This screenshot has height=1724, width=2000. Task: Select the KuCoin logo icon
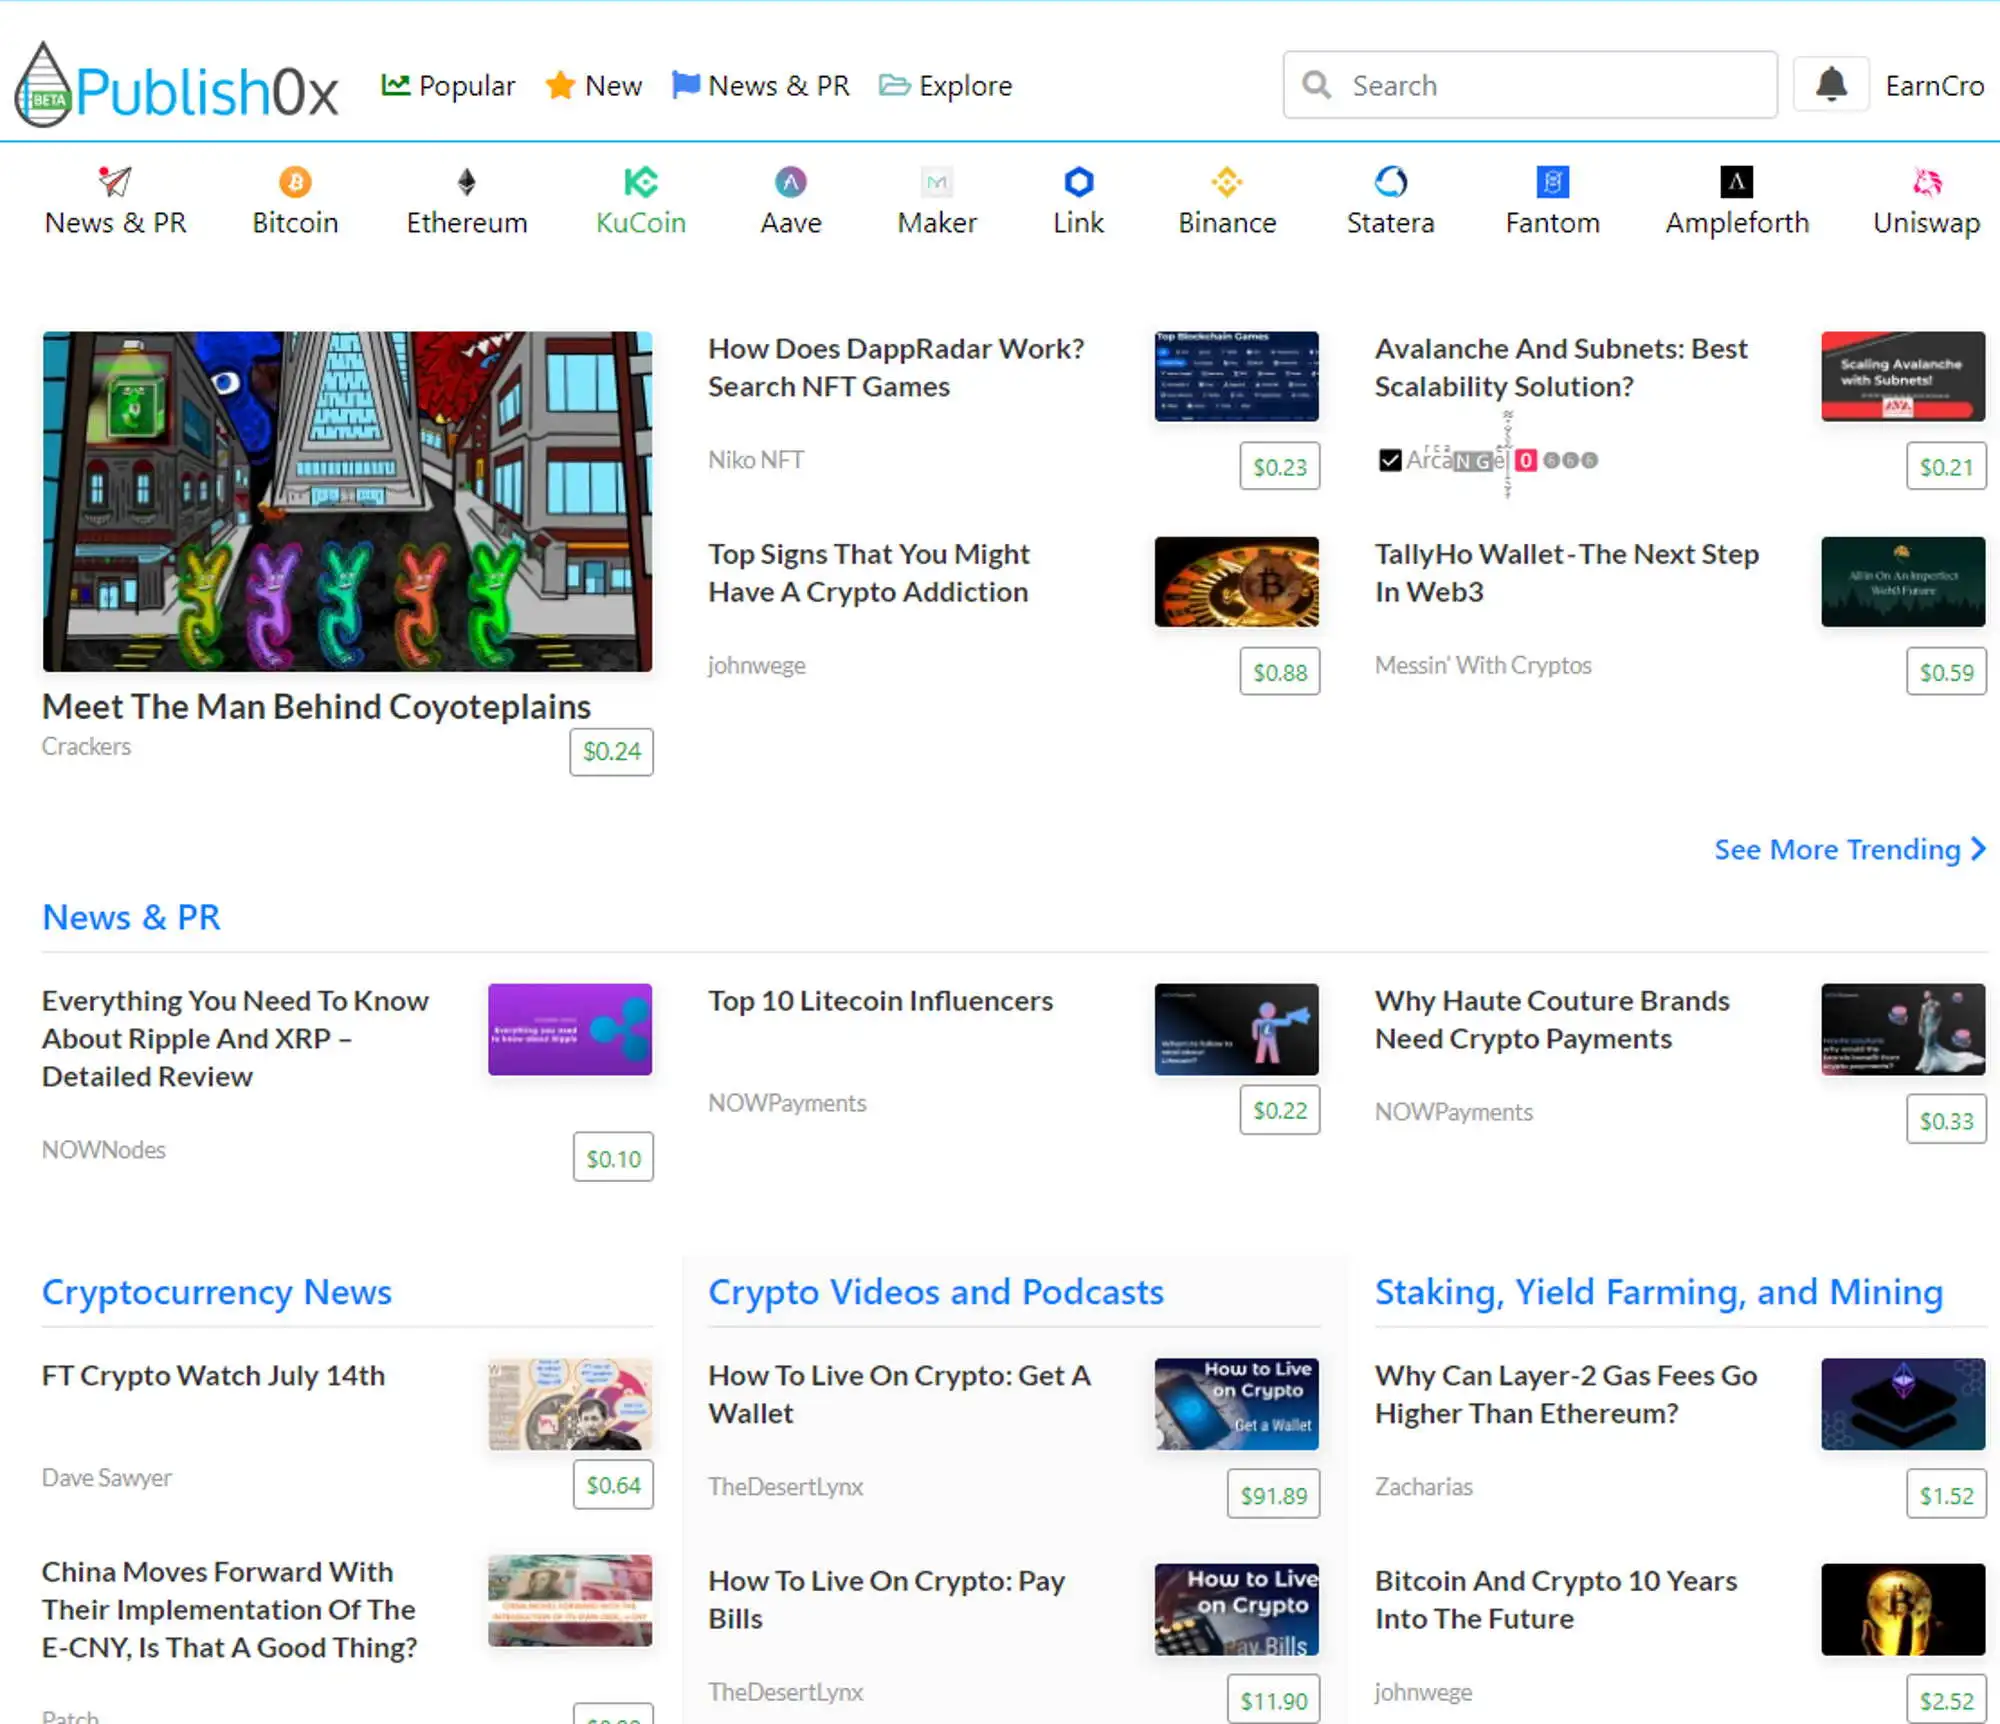coord(641,181)
